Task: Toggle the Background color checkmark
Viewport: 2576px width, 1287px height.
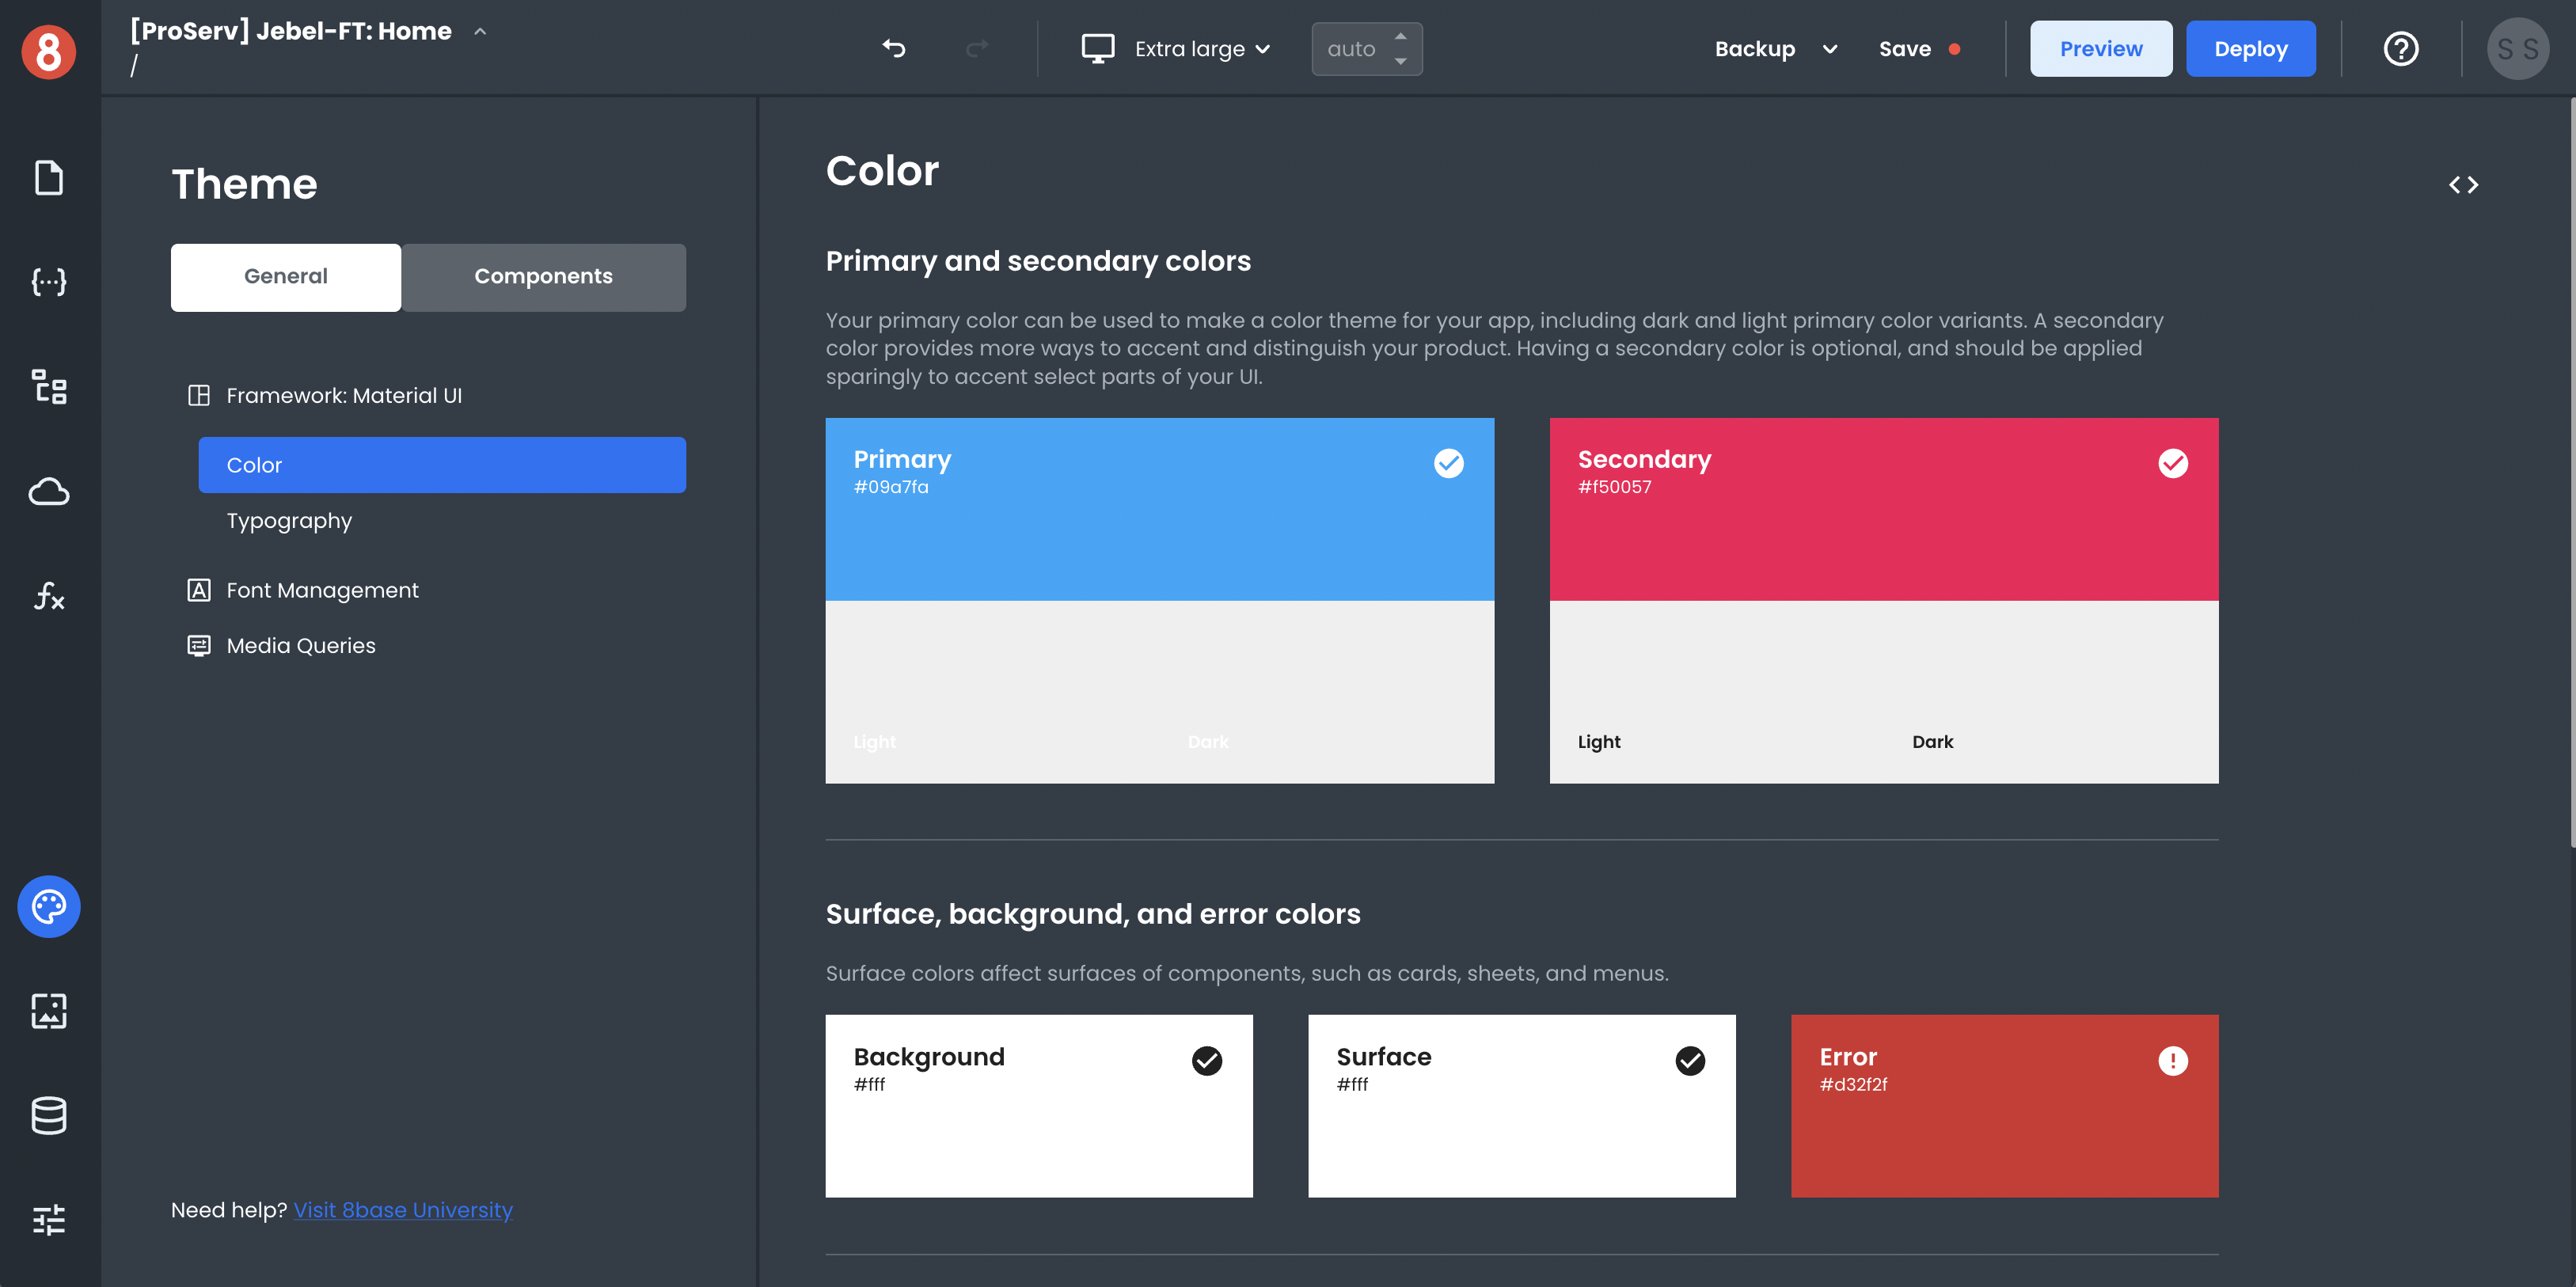Action: click(x=1207, y=1059)
